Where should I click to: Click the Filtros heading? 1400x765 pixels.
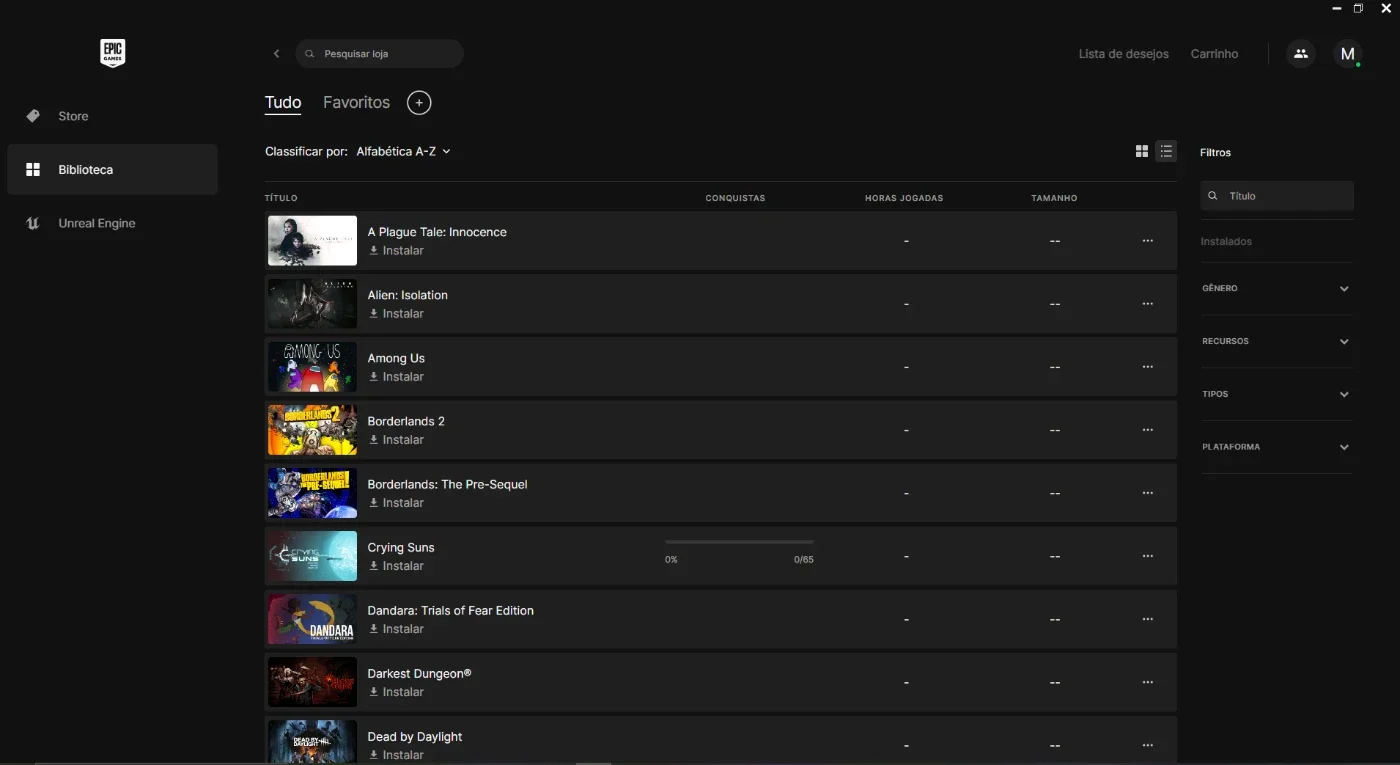(1215, 153)
